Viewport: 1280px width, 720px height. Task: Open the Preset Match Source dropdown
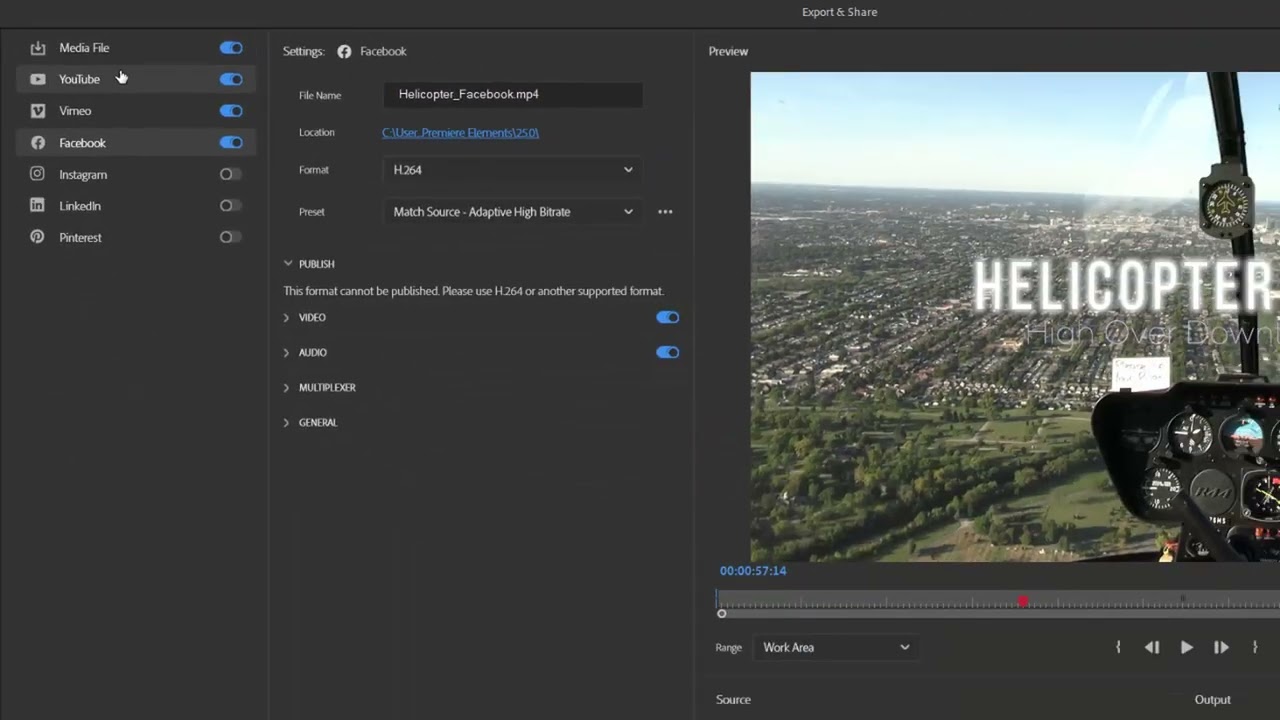pyautogui.click(x=513, y=212)
